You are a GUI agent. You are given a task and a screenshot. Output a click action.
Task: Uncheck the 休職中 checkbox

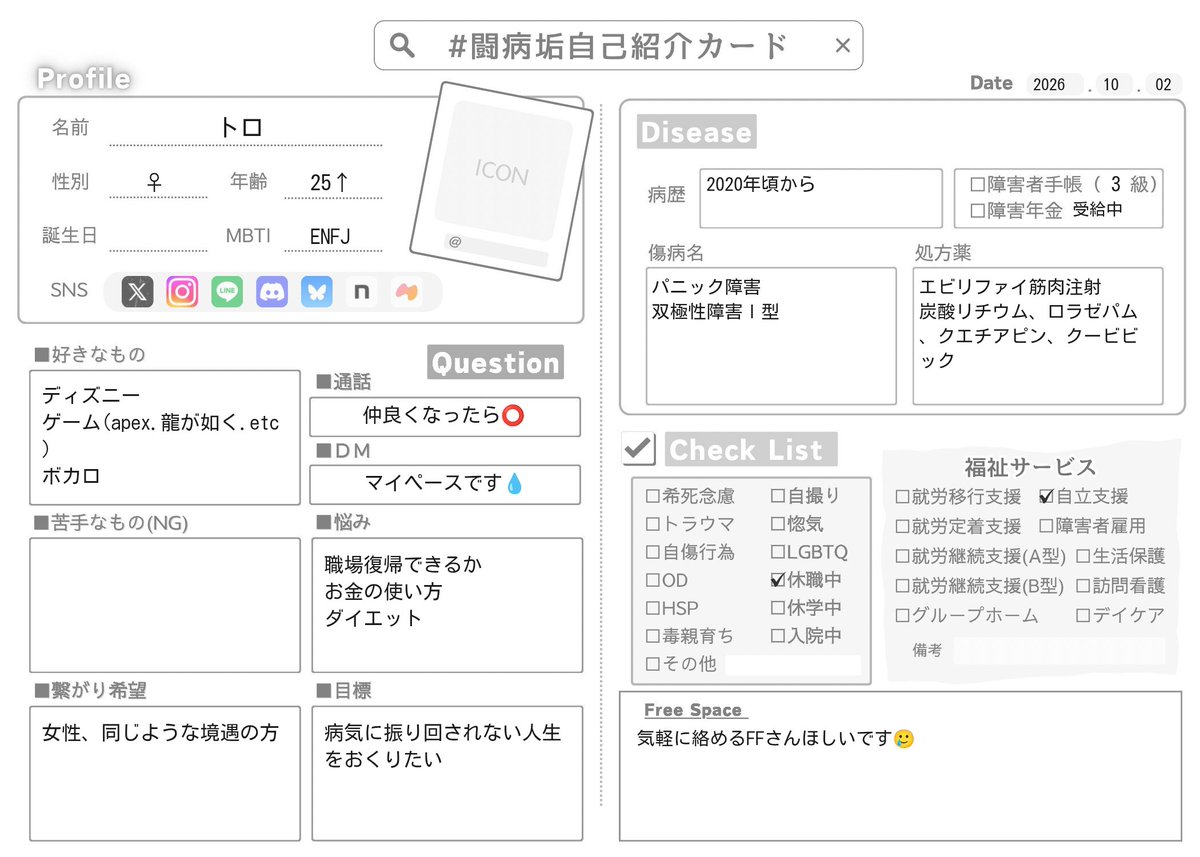click(778, 579)
